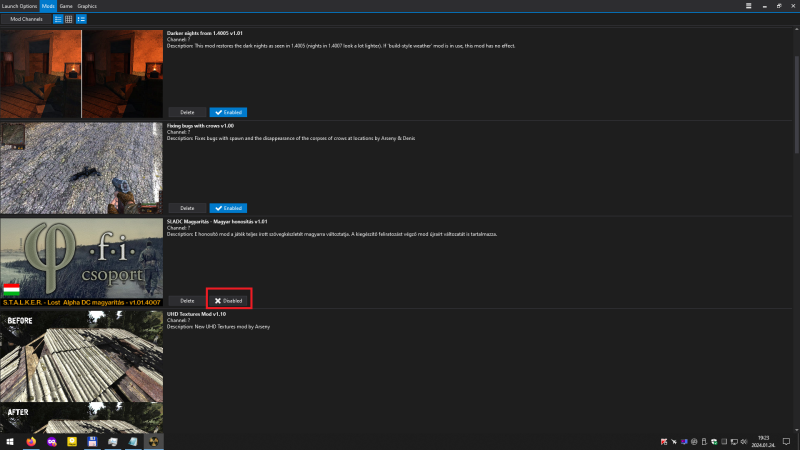Open the blue floppy disk taskbar app

pyautogui.click(x=92, y=442)
